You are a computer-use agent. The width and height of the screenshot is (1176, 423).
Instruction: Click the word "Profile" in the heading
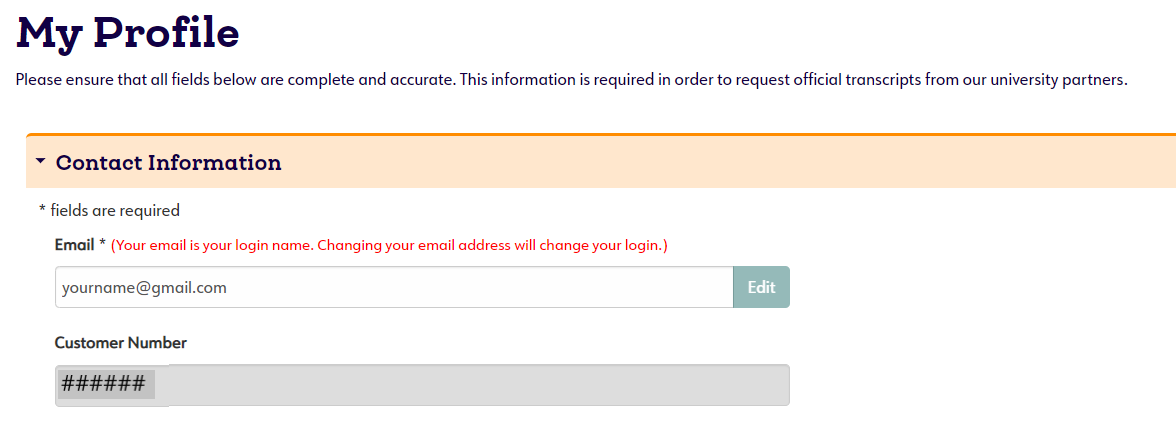pyautogui.click(x=166, y=33)
